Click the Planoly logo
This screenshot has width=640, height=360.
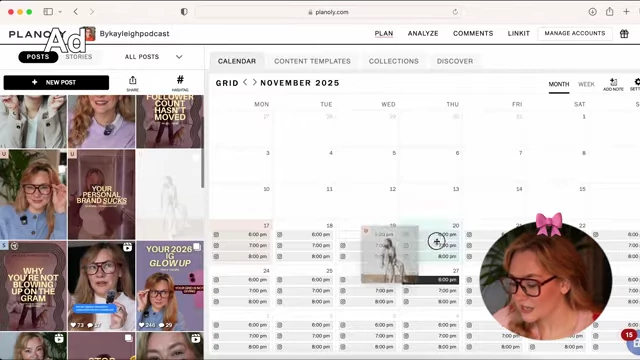point(37,34)
